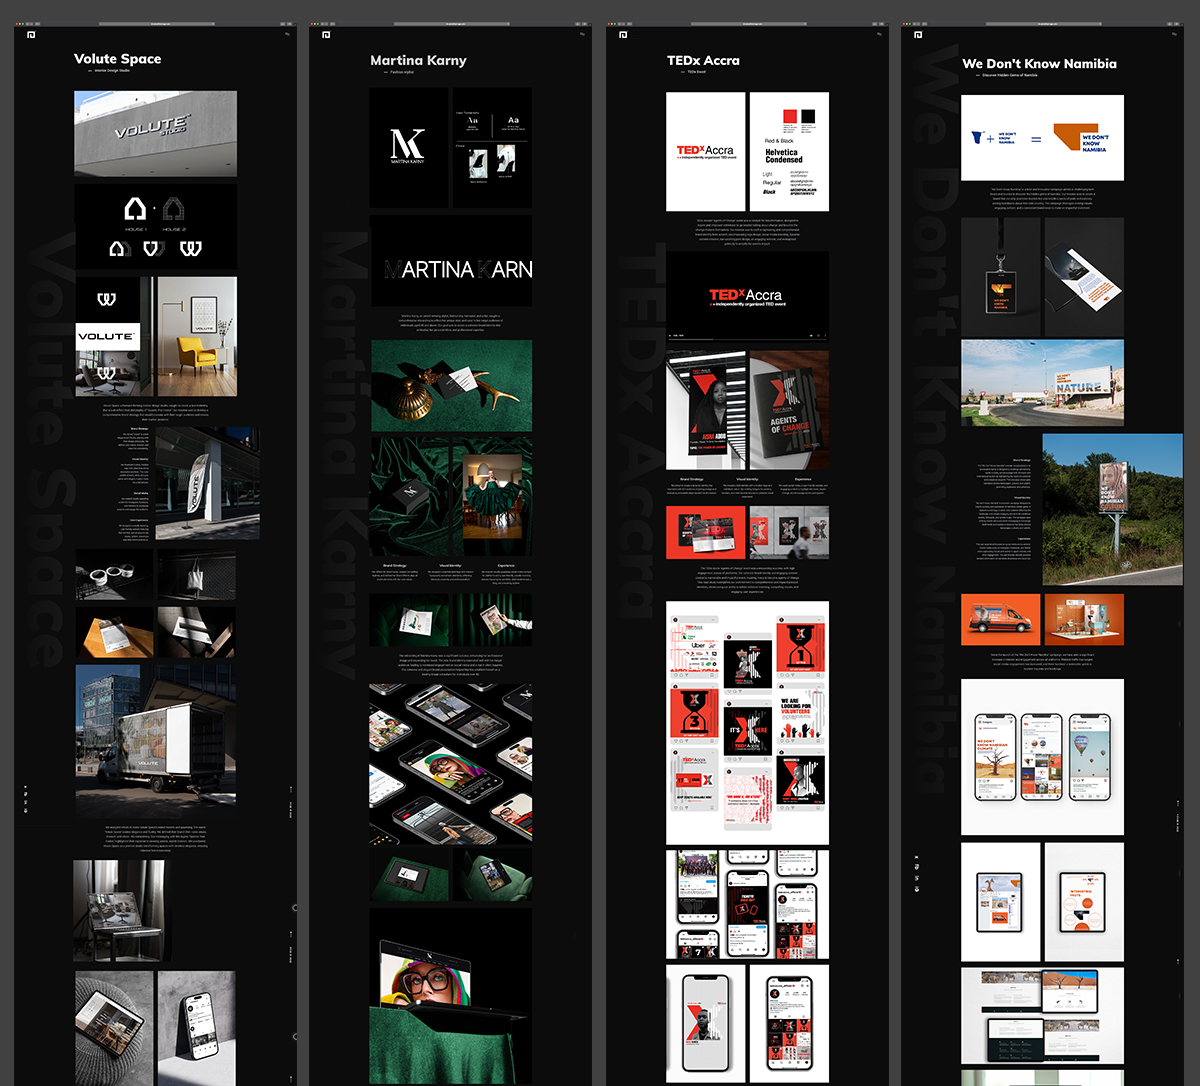Open the Agents of Change banner image

(x=790, y=410)
